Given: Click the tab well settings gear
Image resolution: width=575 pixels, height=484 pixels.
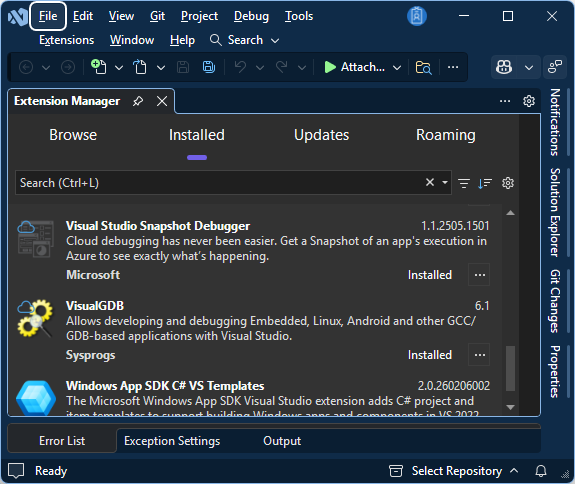Looking at the screenshot, I should pyautogui.click(x=529, y=101).
